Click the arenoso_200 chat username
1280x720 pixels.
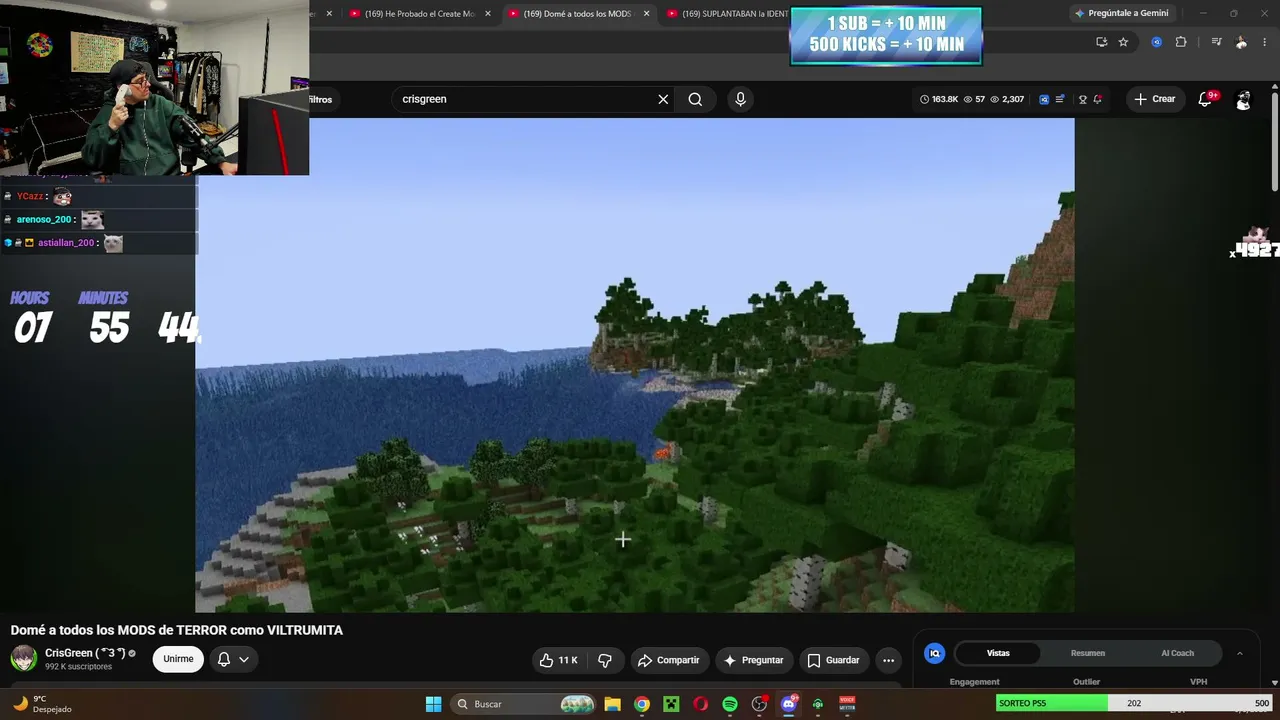pos(44,220)
